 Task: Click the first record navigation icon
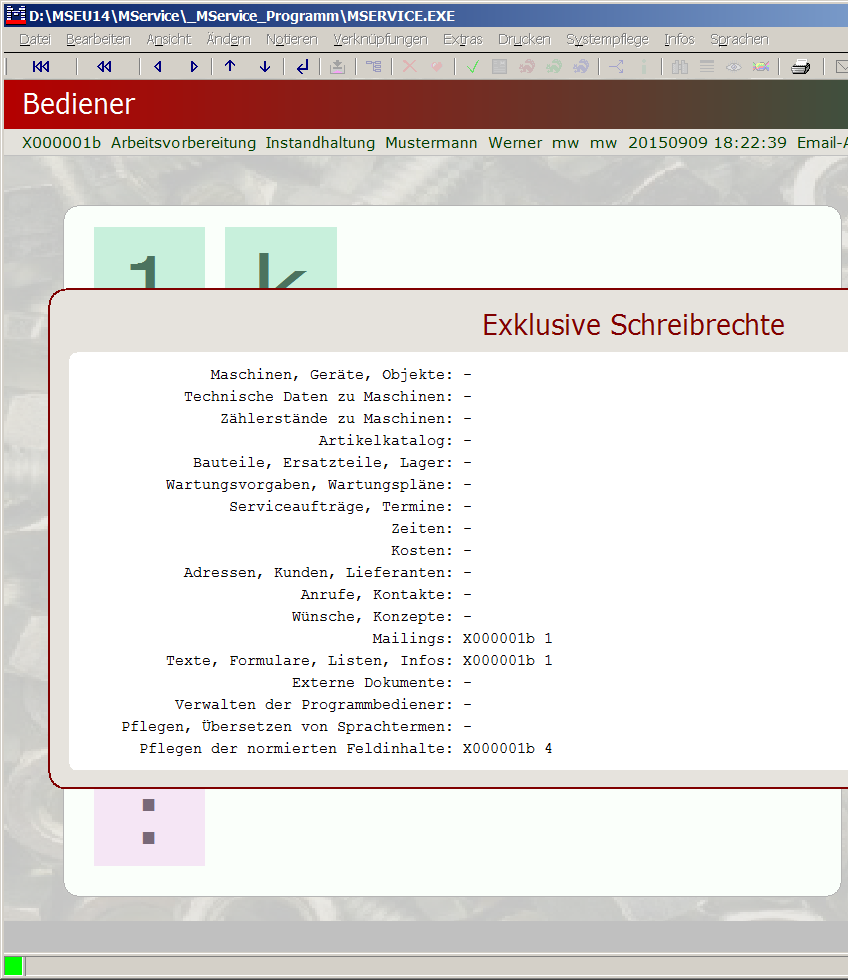(40, 66)
